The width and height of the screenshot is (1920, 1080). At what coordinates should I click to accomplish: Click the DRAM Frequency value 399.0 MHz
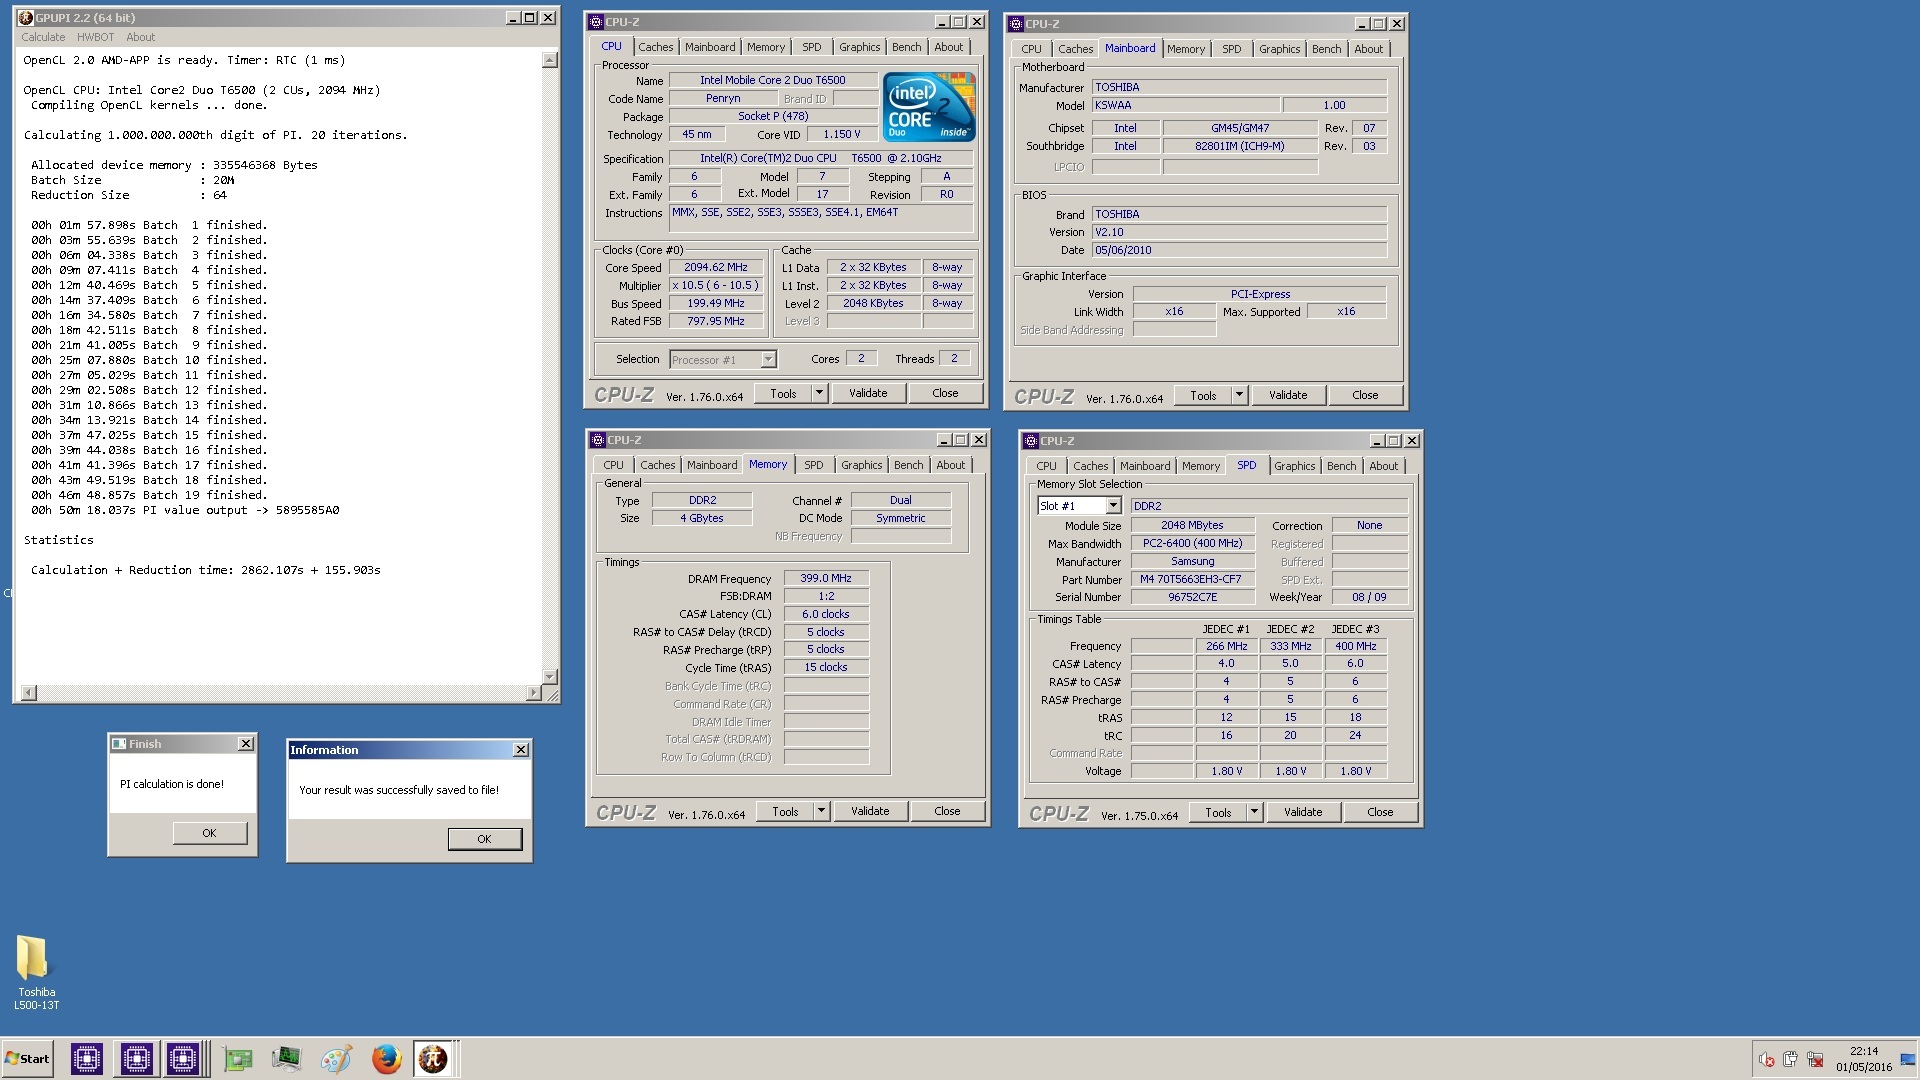(x=826, y=578)
